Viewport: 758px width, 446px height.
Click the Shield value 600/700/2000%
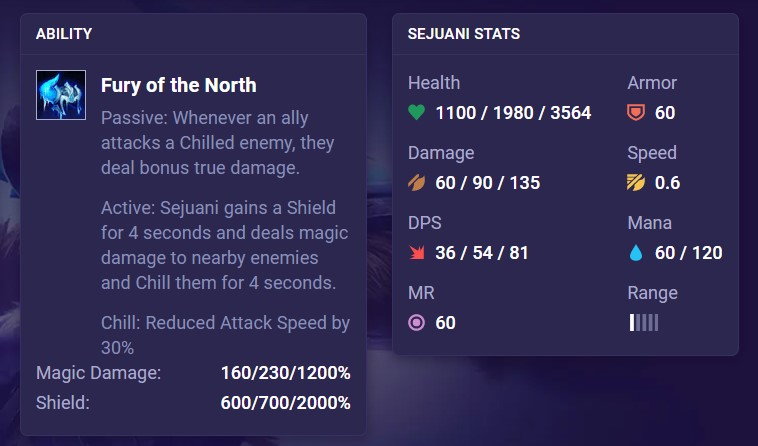coord(285,403)
